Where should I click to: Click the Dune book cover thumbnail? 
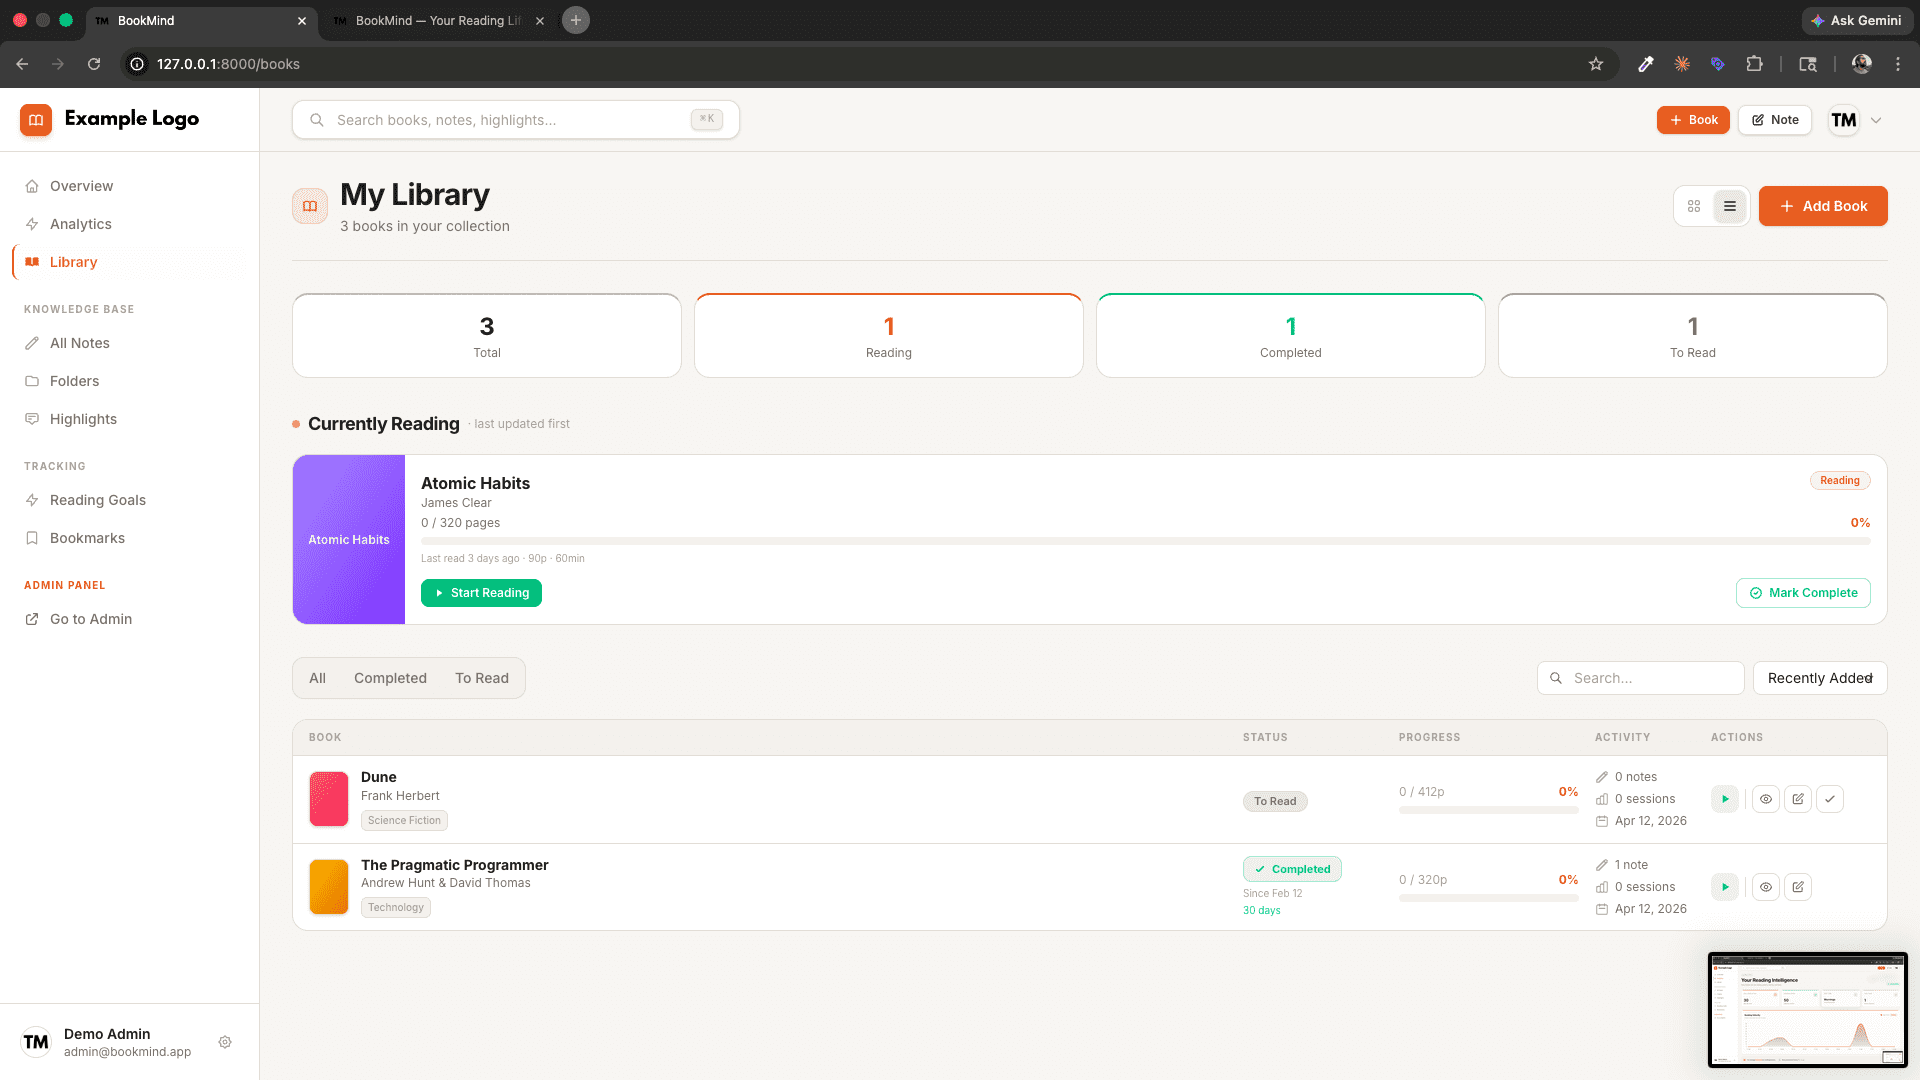(x=329, y=799)
